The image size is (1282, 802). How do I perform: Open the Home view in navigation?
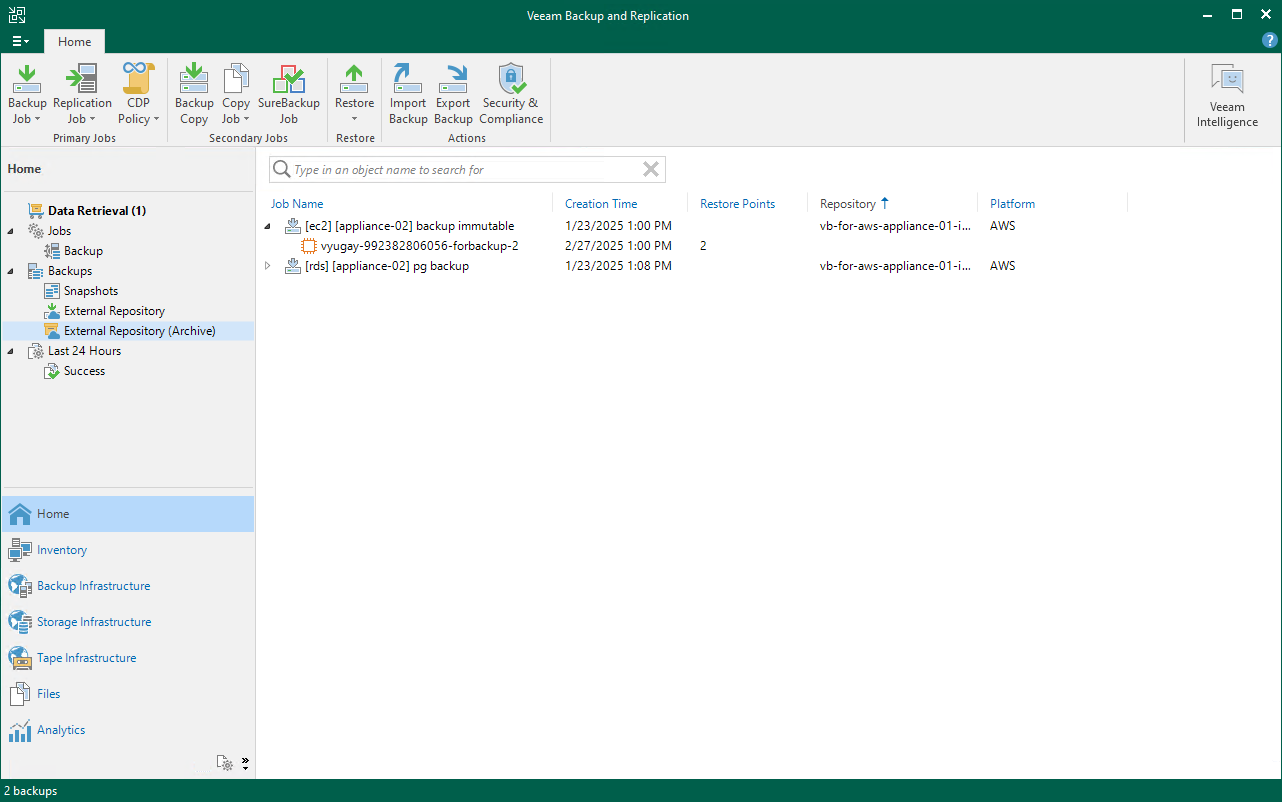(128, 514)
